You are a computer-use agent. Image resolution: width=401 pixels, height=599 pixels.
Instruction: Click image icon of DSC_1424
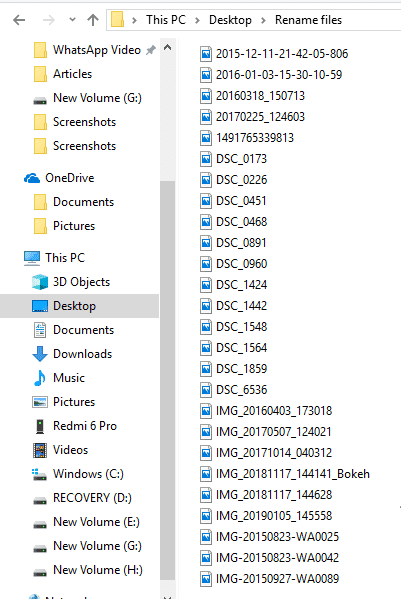click(x=206, y=285)
